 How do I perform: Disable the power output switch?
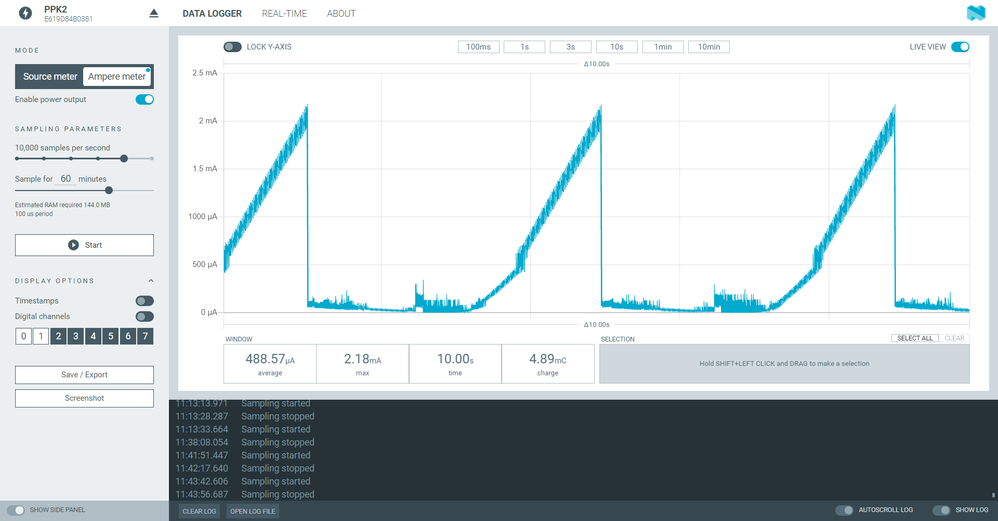[x=144, y=99]
